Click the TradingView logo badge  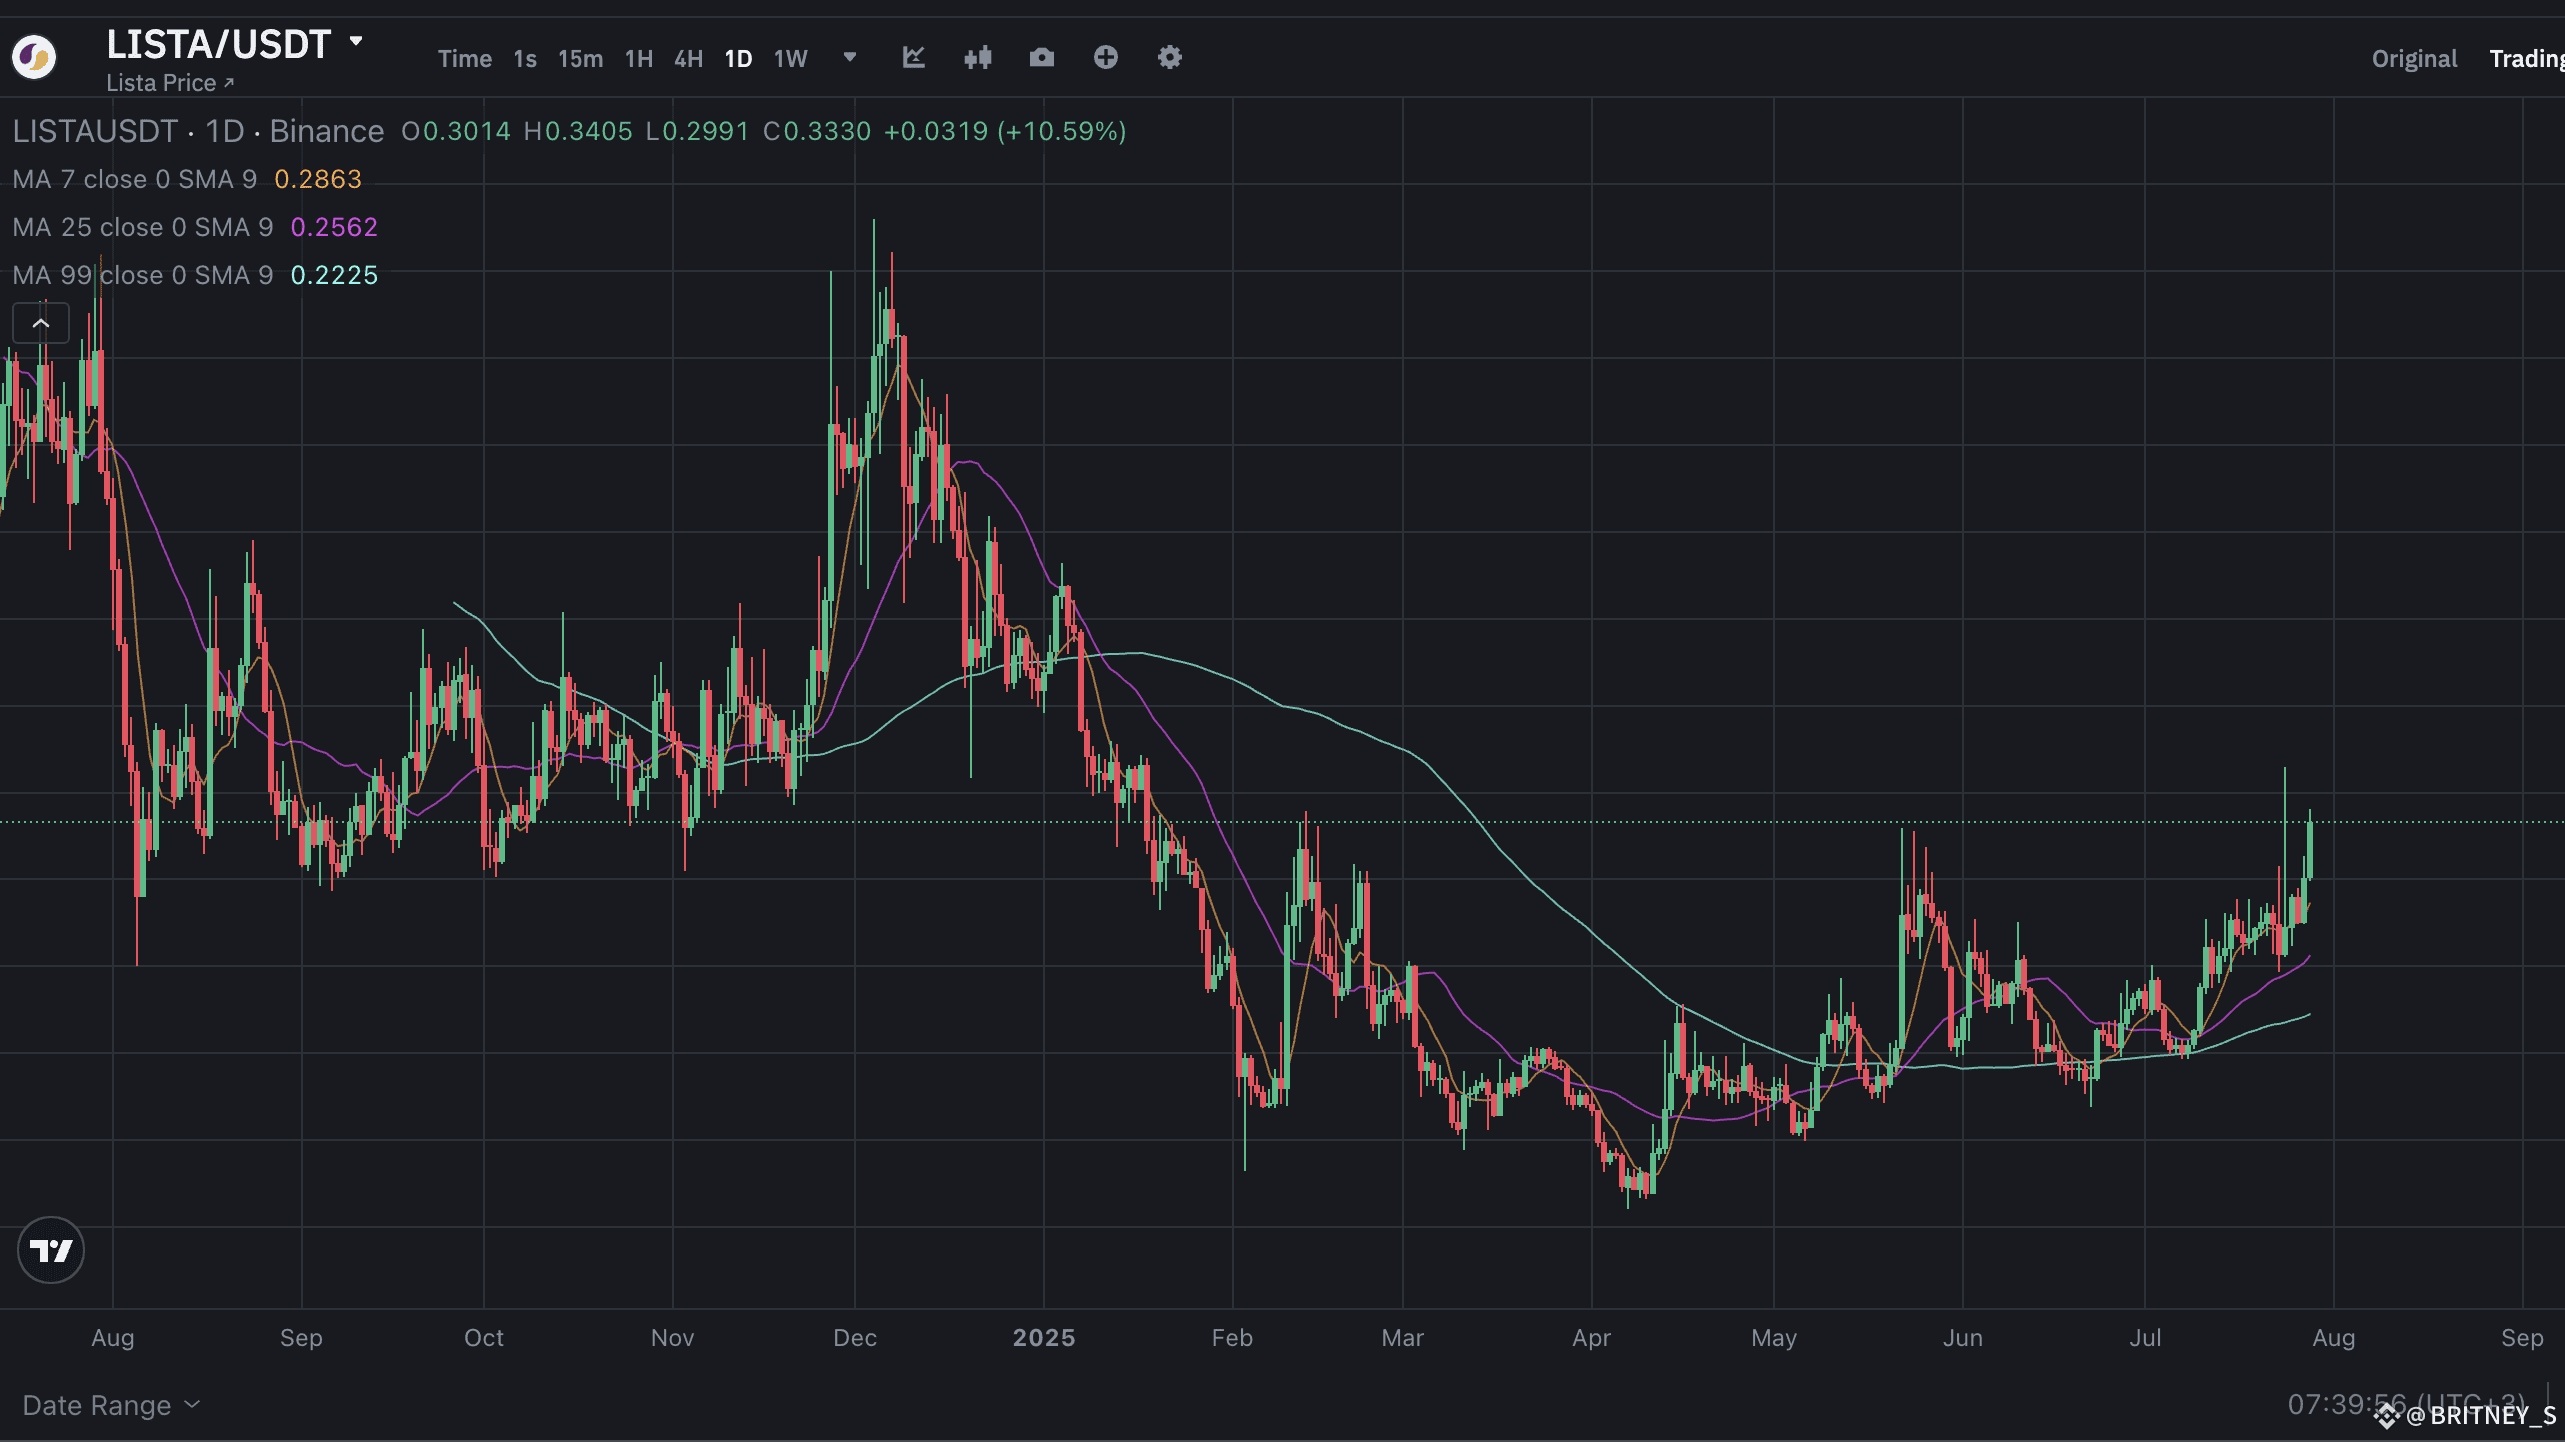[51, 1250]
